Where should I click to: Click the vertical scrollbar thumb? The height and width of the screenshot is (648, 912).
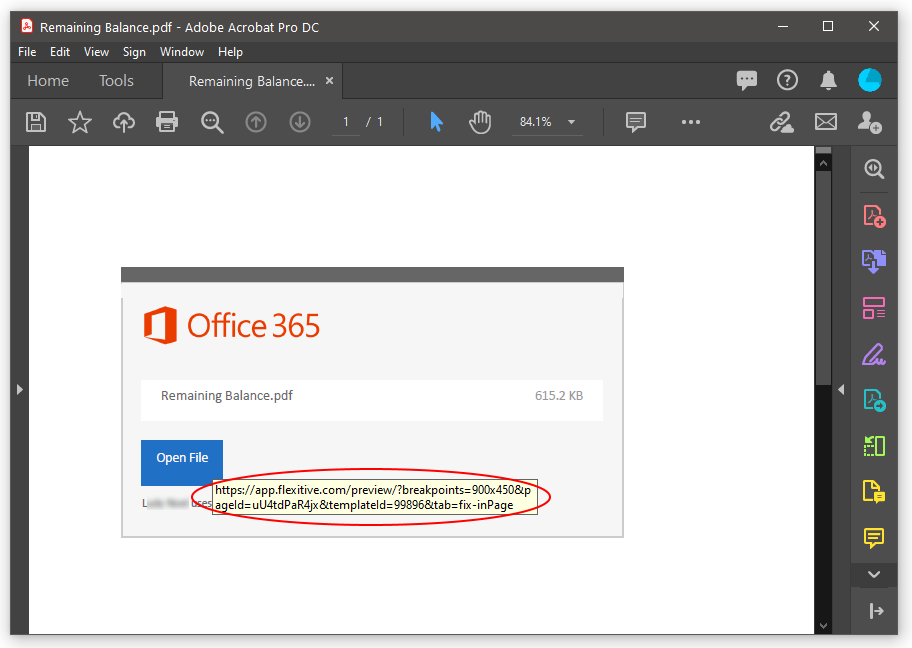pyautogui.click(x=823, y=278)
